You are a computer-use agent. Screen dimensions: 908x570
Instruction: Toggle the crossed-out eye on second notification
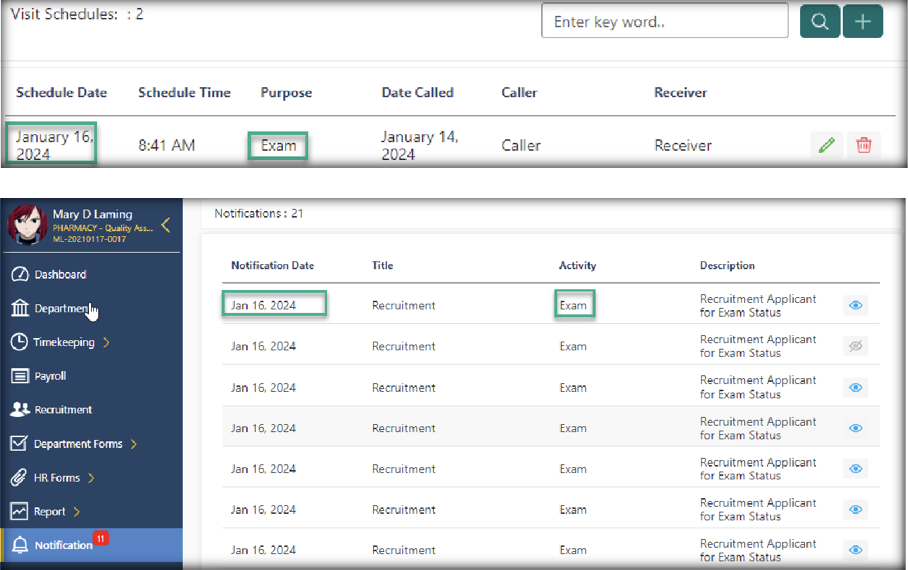[x=855, y=346]
